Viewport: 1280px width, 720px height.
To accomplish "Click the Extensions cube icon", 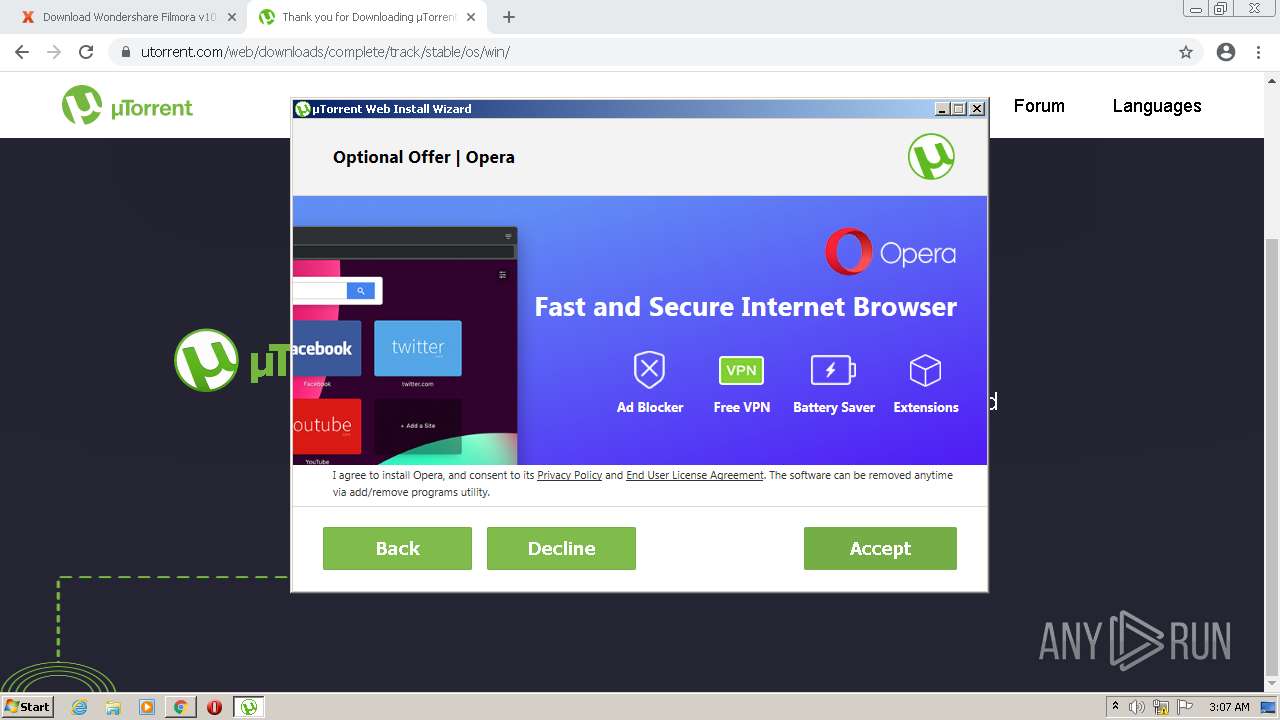I will pos(925,370).
